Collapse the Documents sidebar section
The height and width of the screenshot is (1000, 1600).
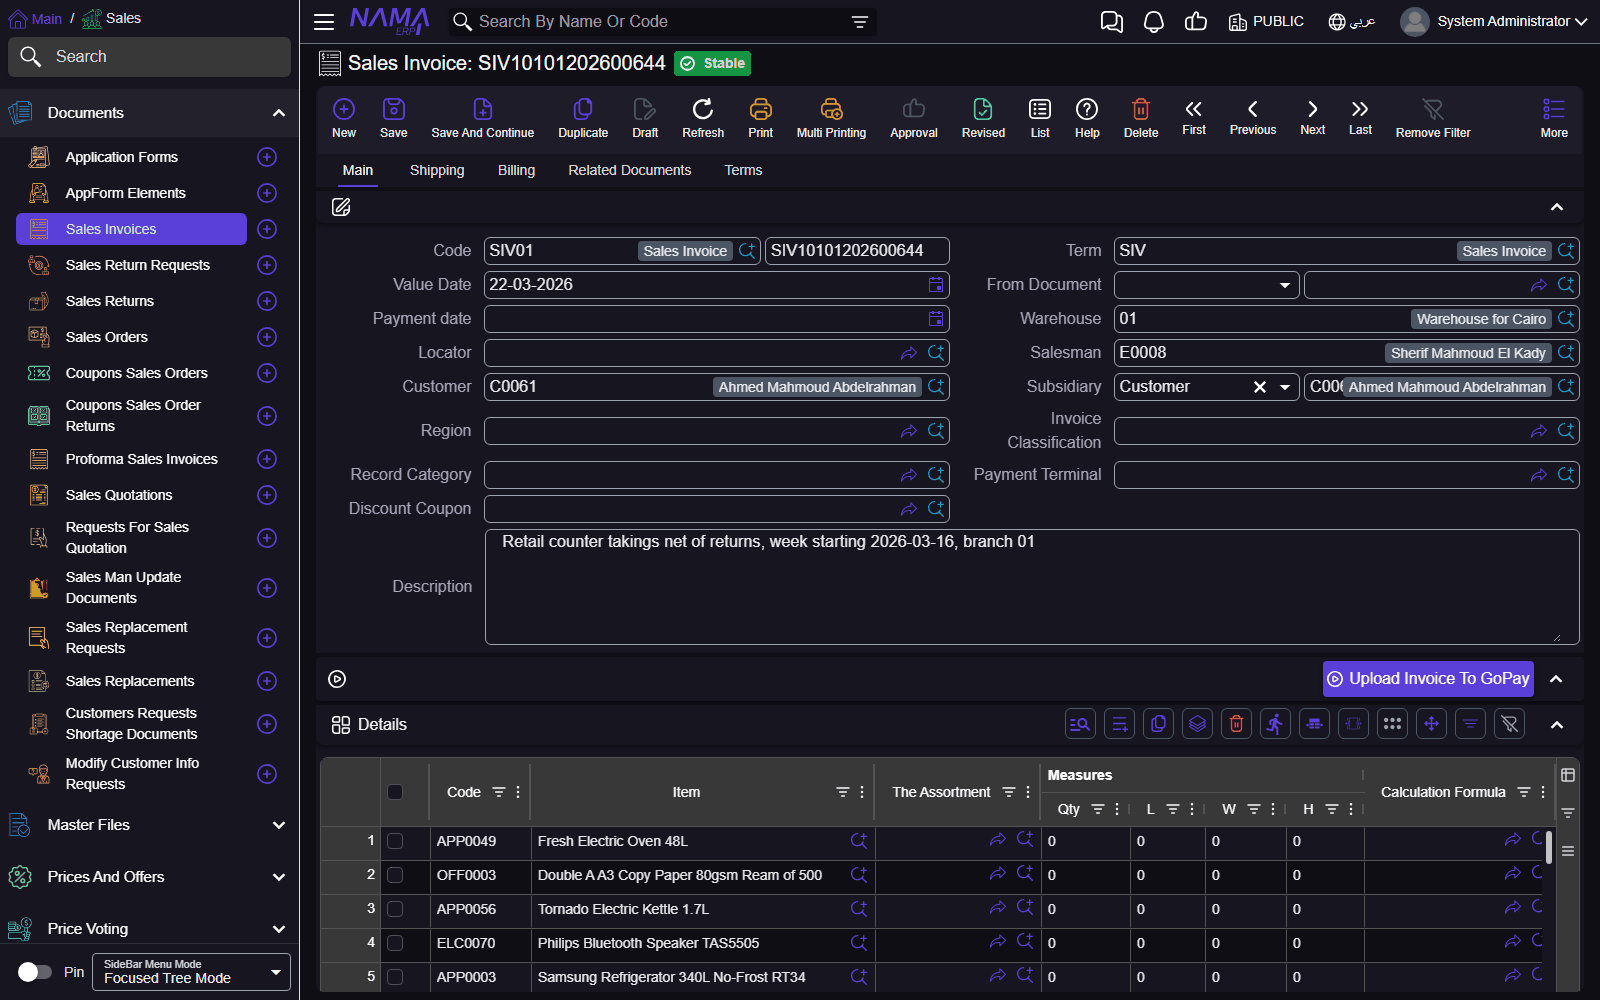(279, 113)
